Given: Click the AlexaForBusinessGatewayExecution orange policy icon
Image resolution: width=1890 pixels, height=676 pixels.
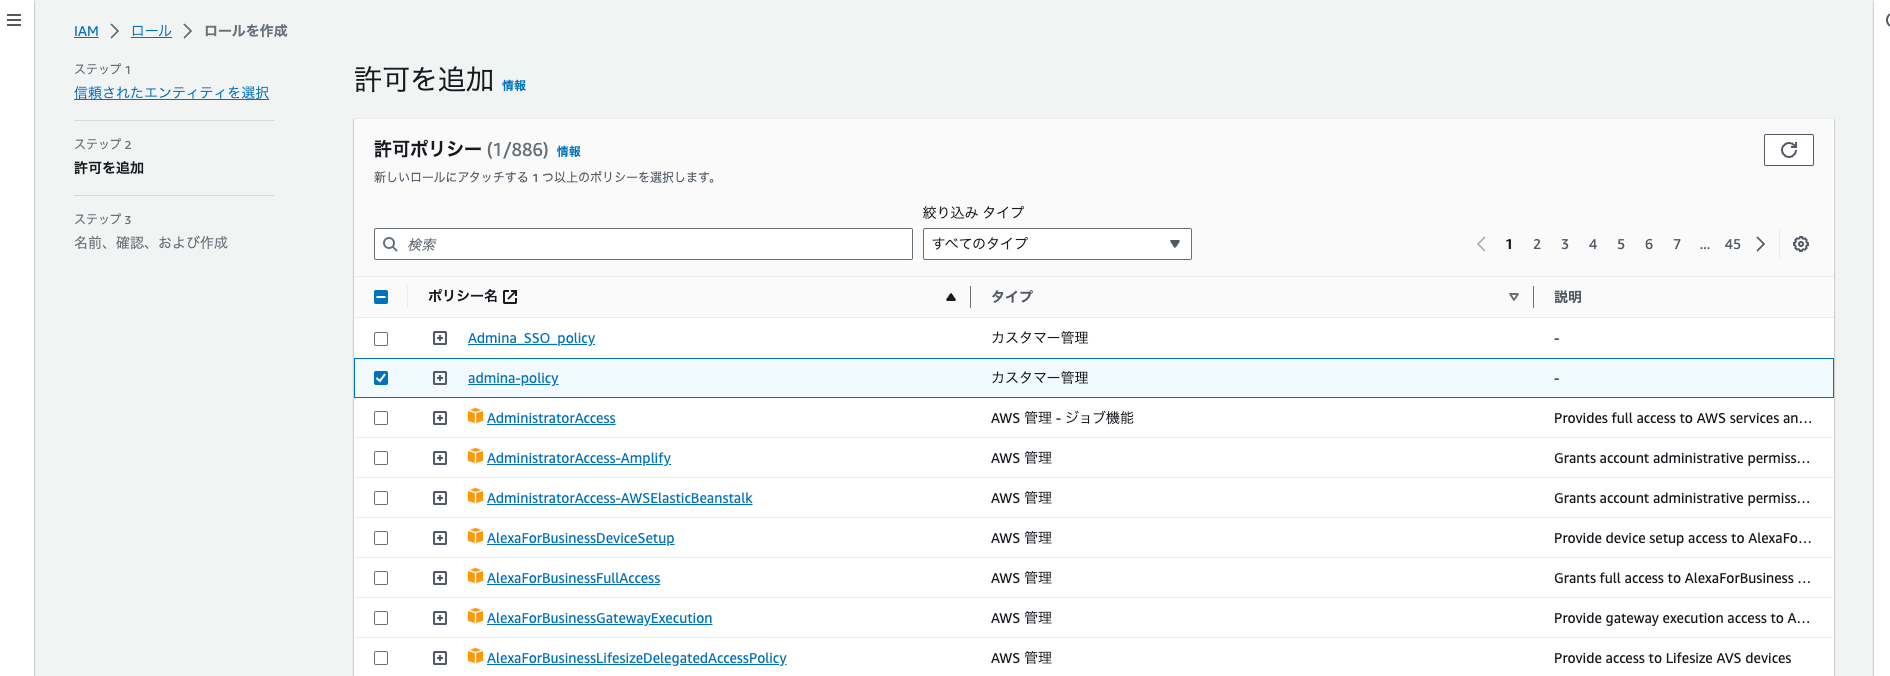Looking at the screenshot, I should [475, 616].
